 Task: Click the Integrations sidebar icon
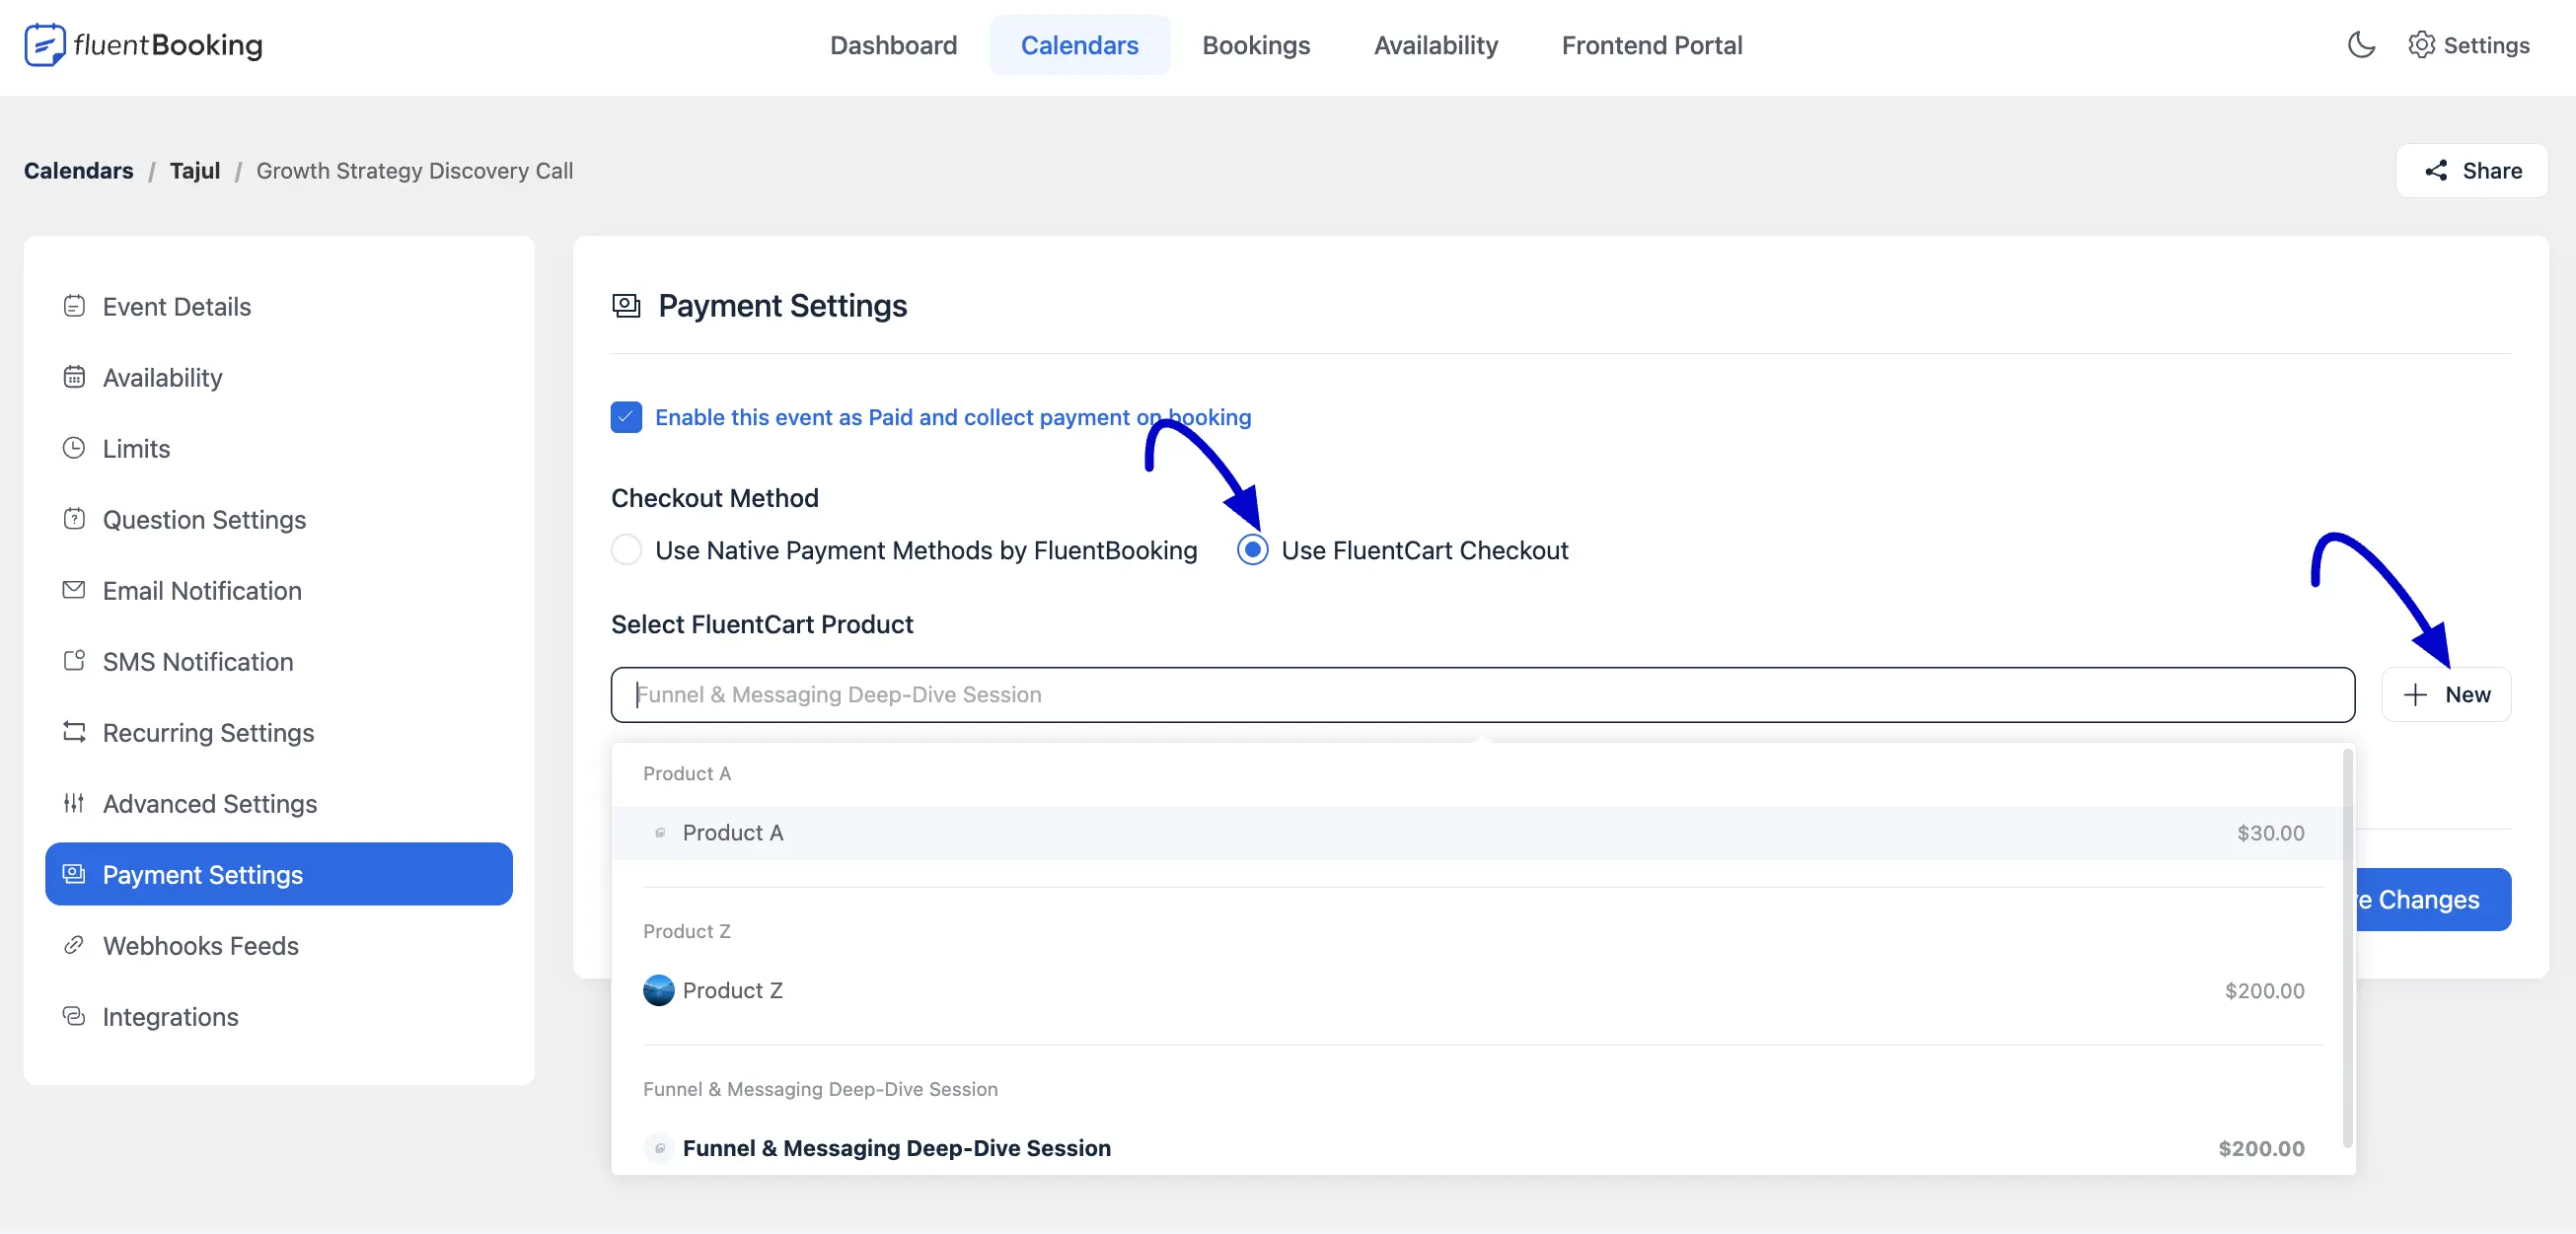pos(74,1016)
